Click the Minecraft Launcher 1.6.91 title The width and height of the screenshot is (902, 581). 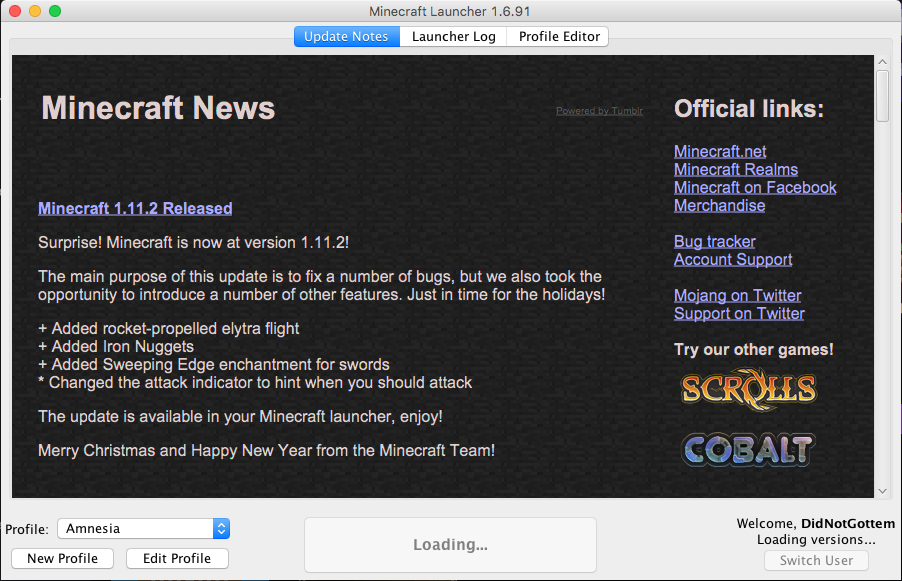click(x=450, y=12)
